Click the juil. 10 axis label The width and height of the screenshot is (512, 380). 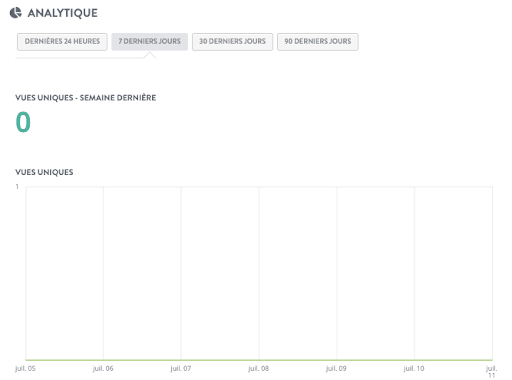tap(414, 368)
